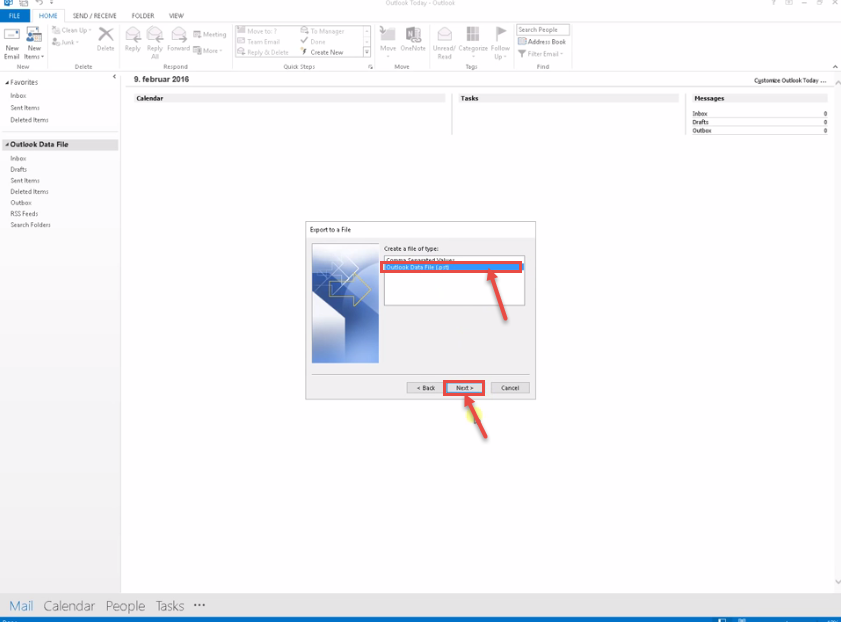This screenshot has height=622, width=841.
Task: Select the To Manager quick step
Action: click(322, 31)
